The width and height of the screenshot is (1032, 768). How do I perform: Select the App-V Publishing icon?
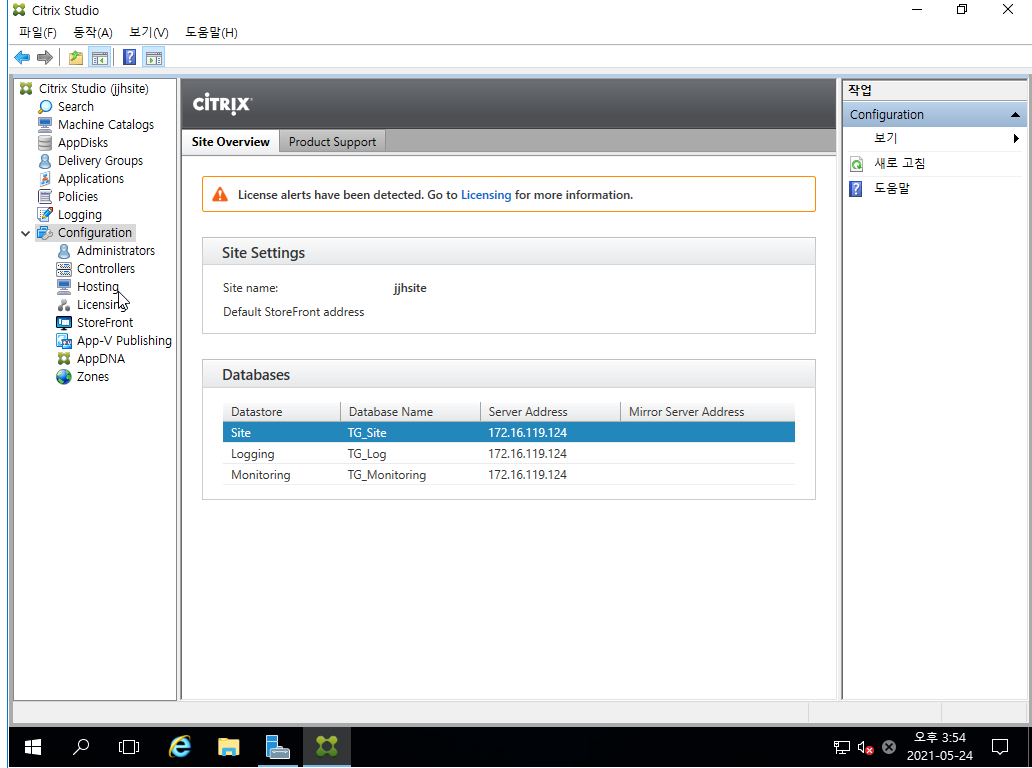click(x=64, y=340)
